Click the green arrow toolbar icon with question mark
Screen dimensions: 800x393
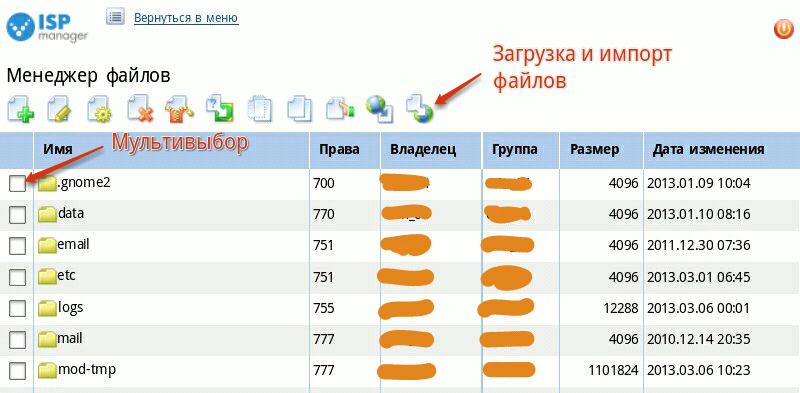point(219,109)
